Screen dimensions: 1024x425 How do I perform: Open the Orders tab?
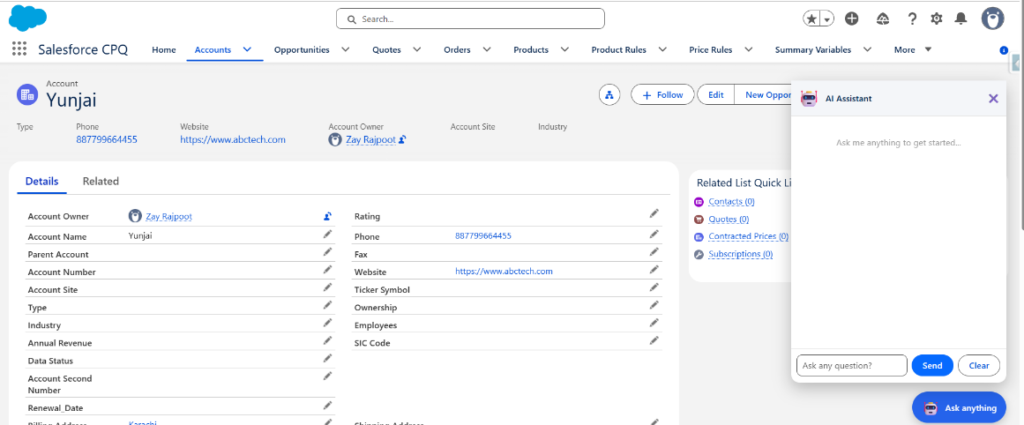coord(457,50)
